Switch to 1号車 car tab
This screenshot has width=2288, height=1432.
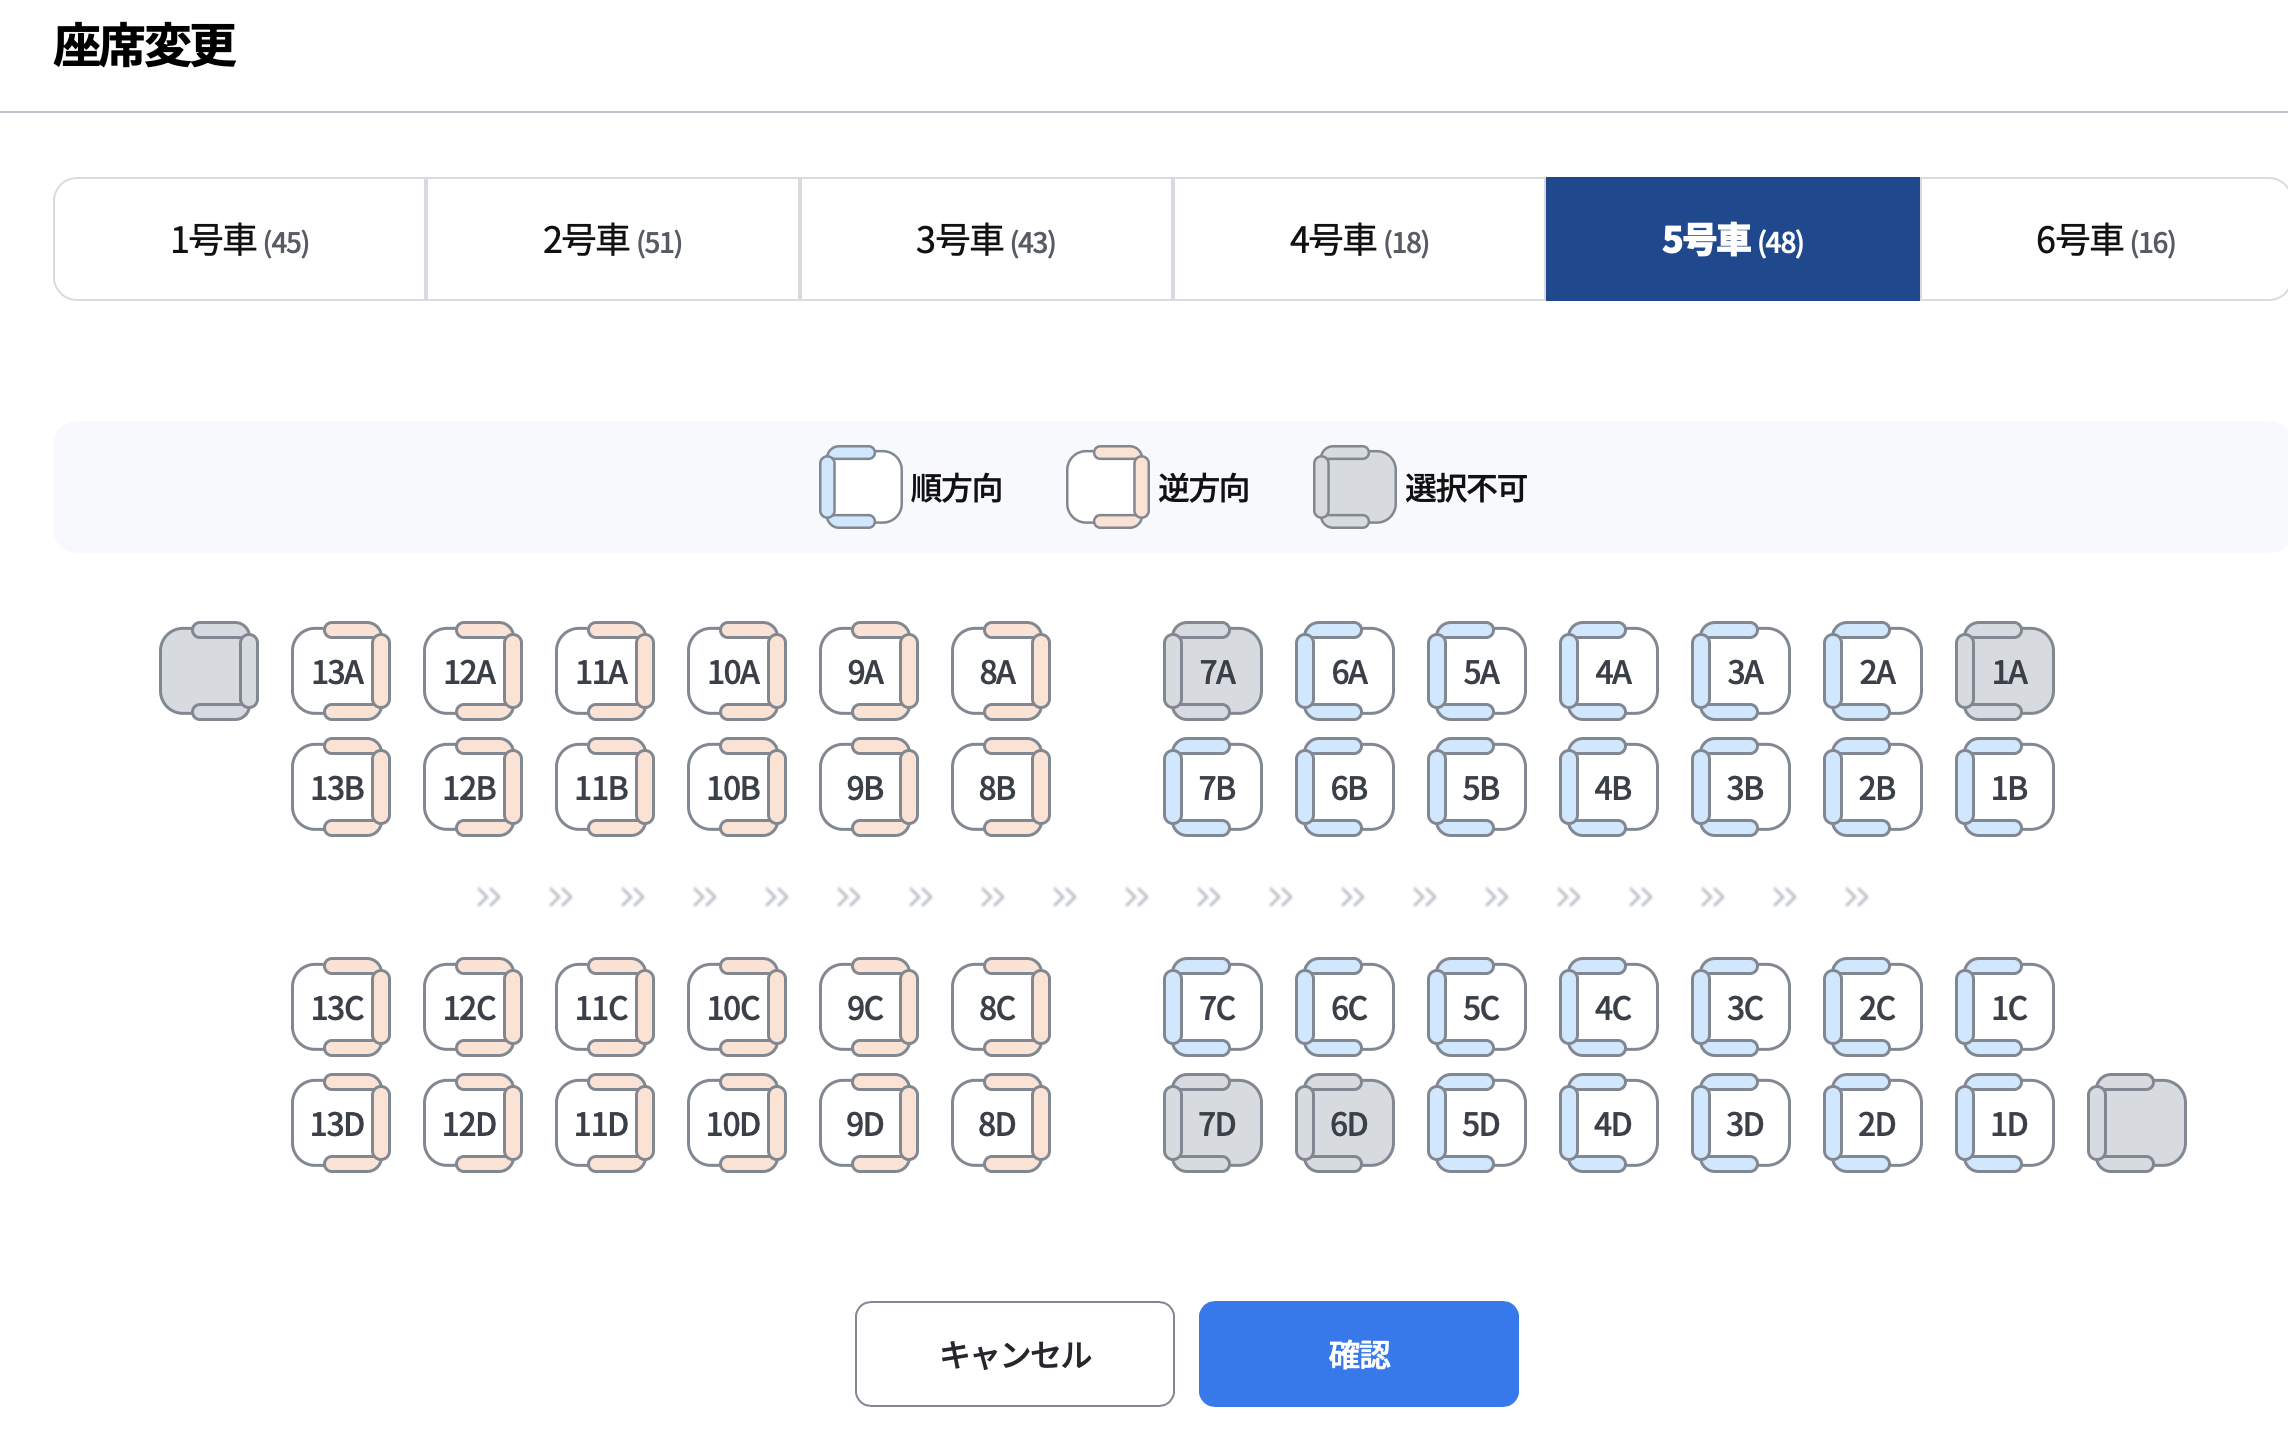[x=240, y=240]
